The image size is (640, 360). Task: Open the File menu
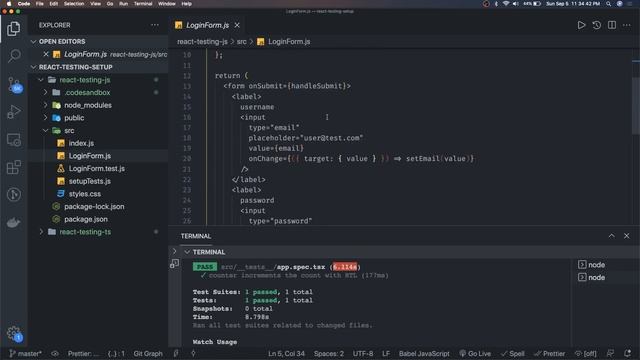tap(40, 4)
